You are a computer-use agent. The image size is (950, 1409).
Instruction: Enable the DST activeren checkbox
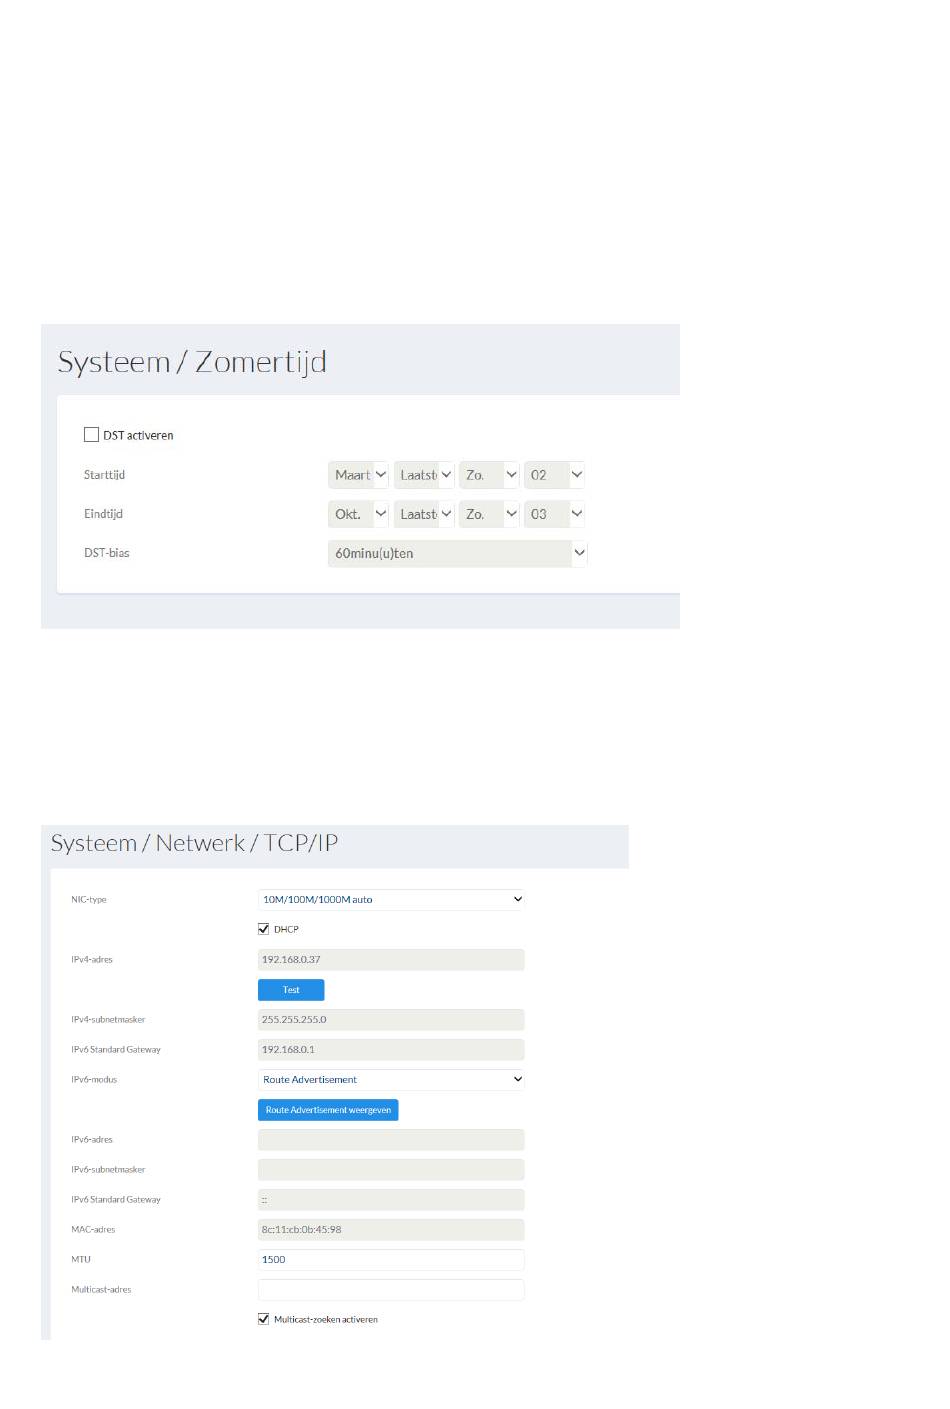[91, 434]
